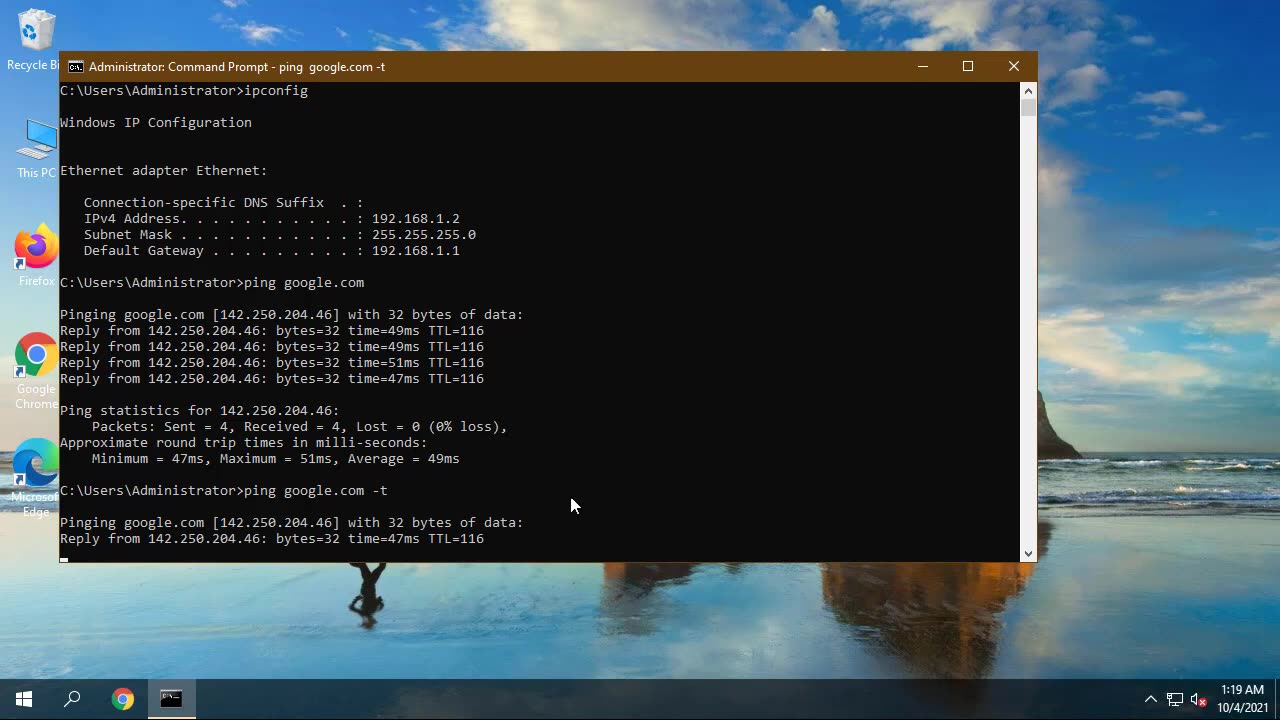Select This PC desktop icon
The image size is (1280, 720).
coord(36,148)
